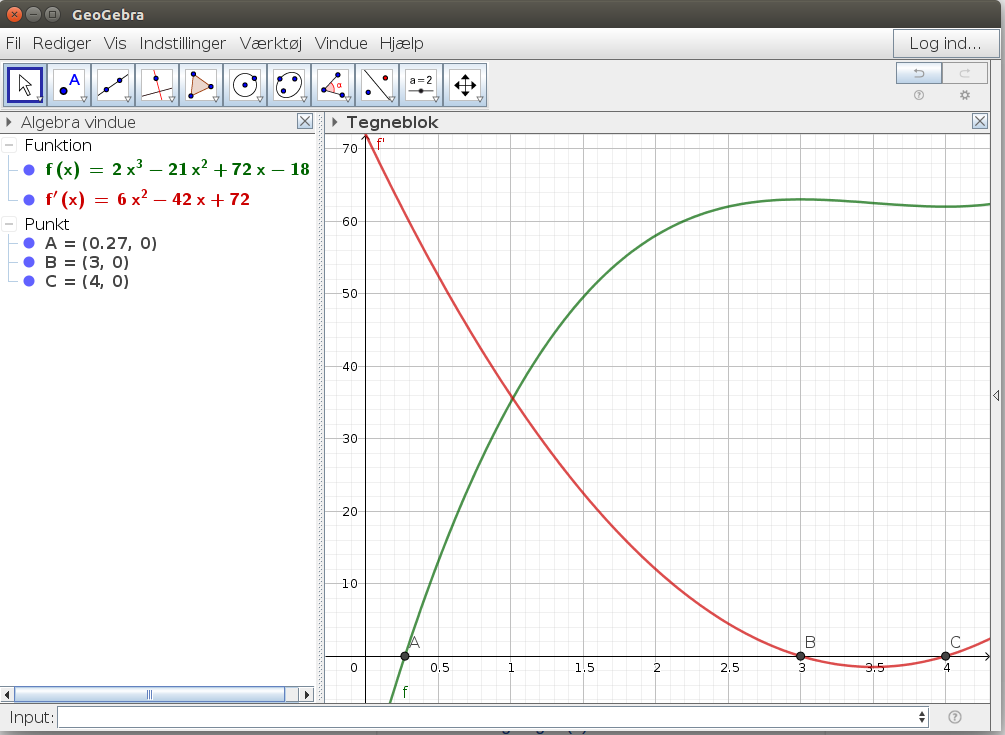Toggle visibility of point C
This screenshot has height=735, width=1005.
[29, 281]
